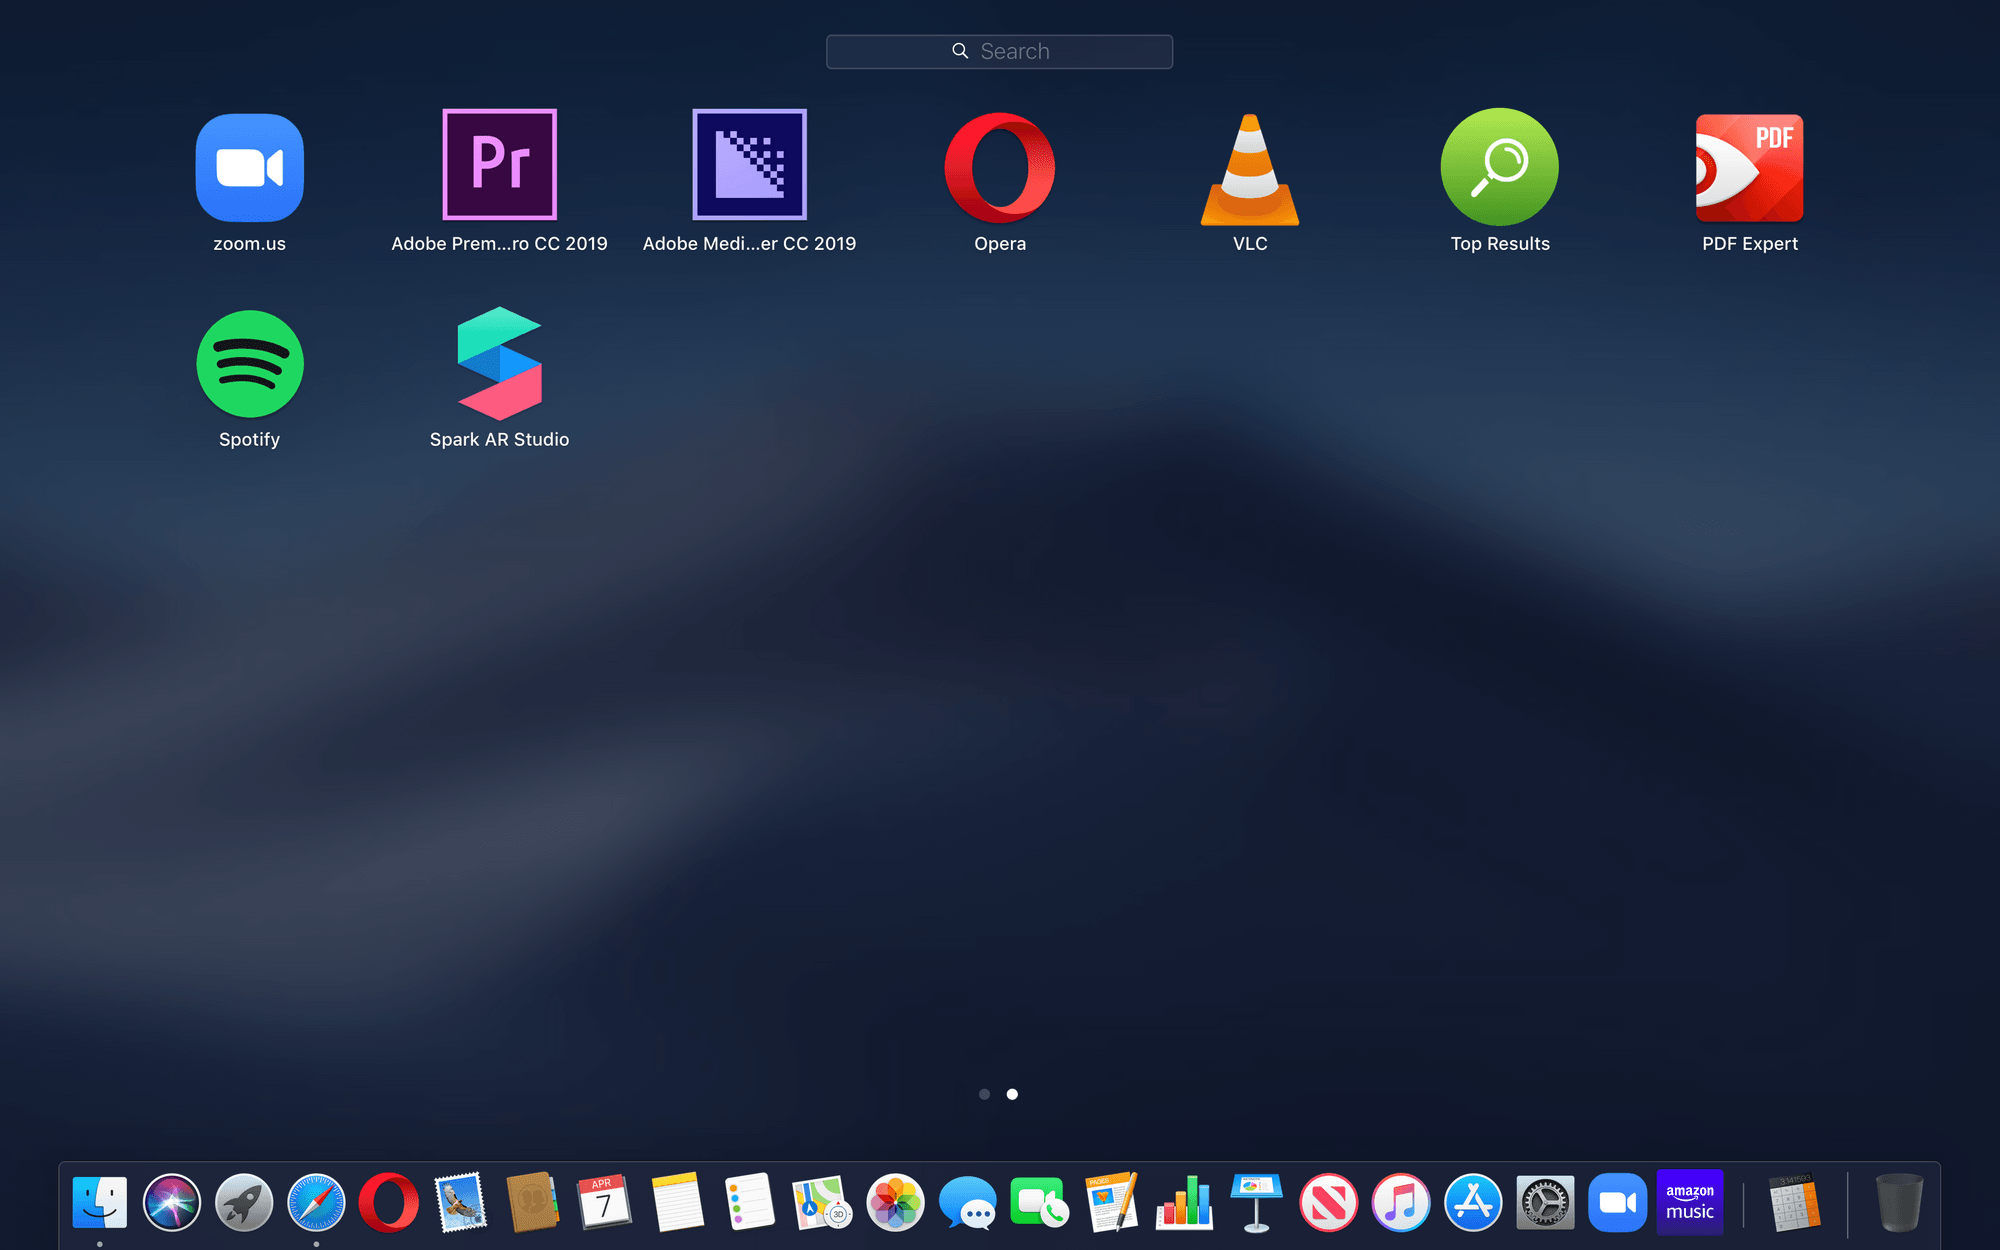This screenshot has width=2000, height=1250.
Task: Open iTunes music note in Dock
Action: coord(1400,1202)
